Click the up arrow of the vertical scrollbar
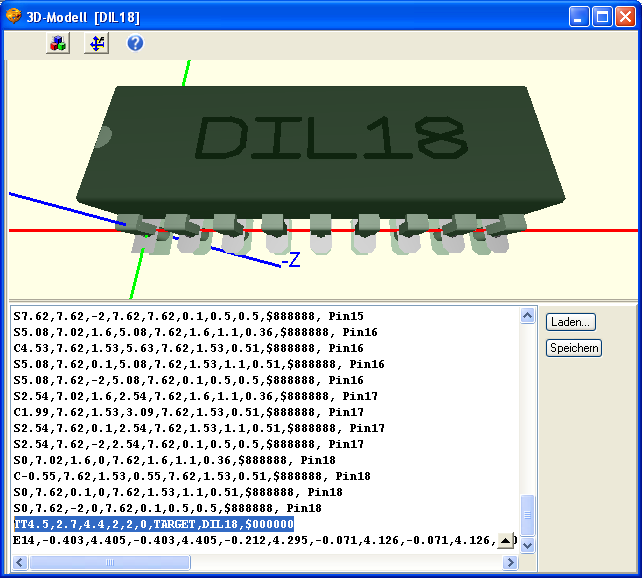642x578 pixels. [x=527, y=316]
